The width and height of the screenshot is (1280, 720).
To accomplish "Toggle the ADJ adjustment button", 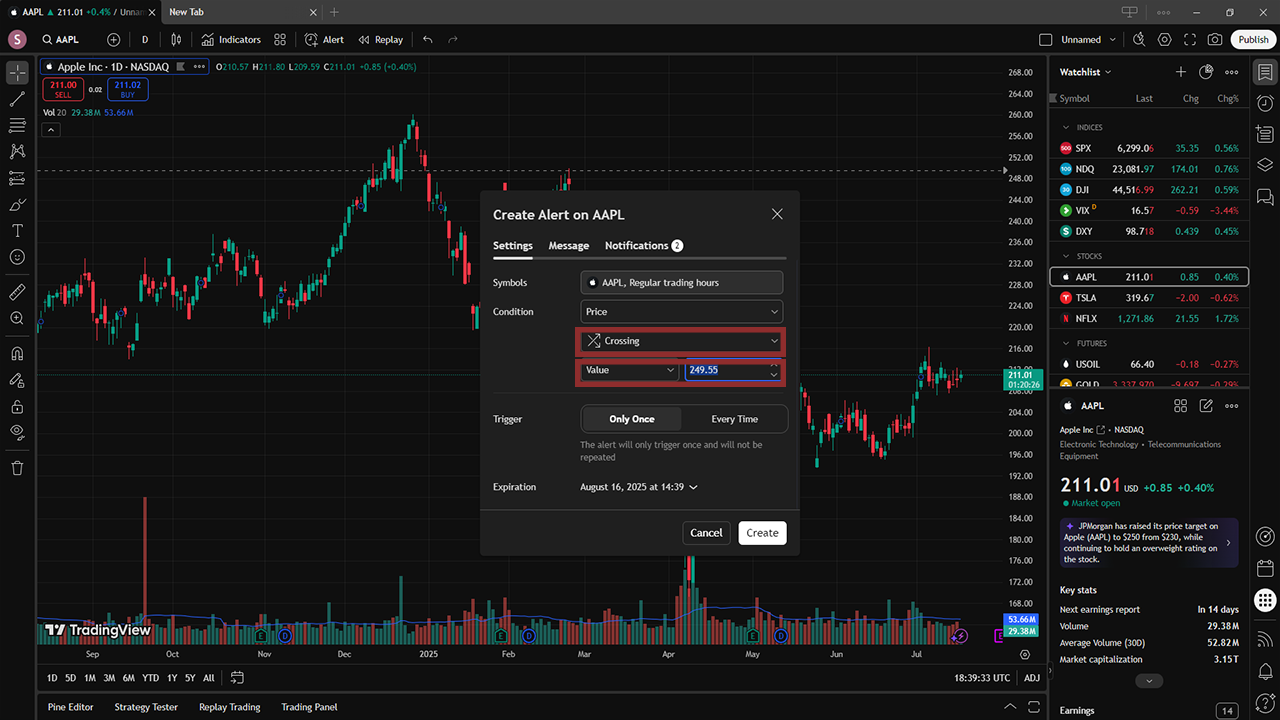I will (x=1032, y=678).
